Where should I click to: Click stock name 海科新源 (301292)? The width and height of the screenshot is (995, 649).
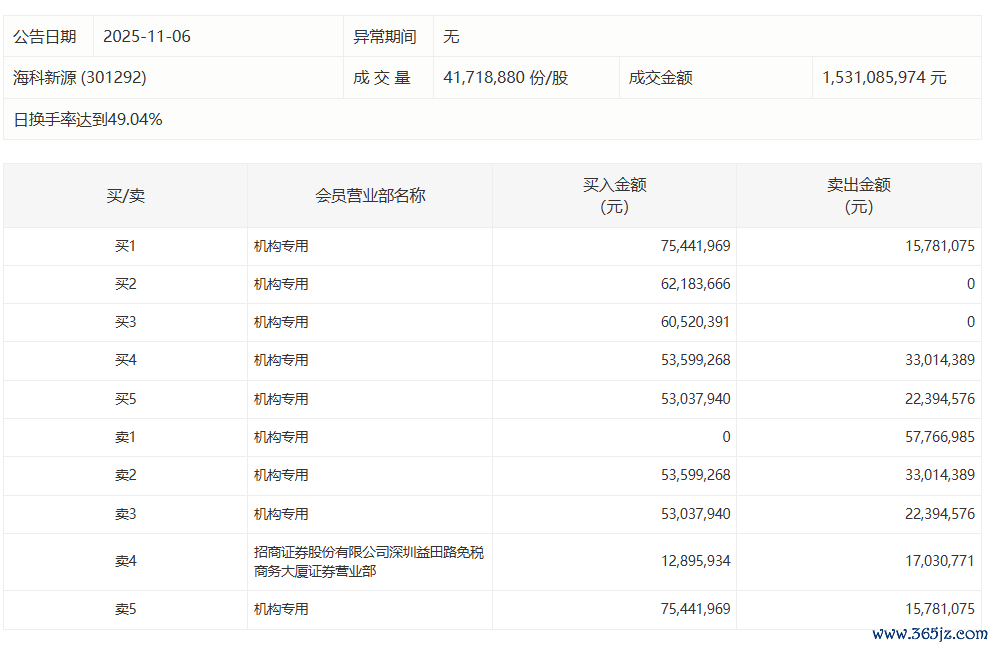(x=79, y=77)
